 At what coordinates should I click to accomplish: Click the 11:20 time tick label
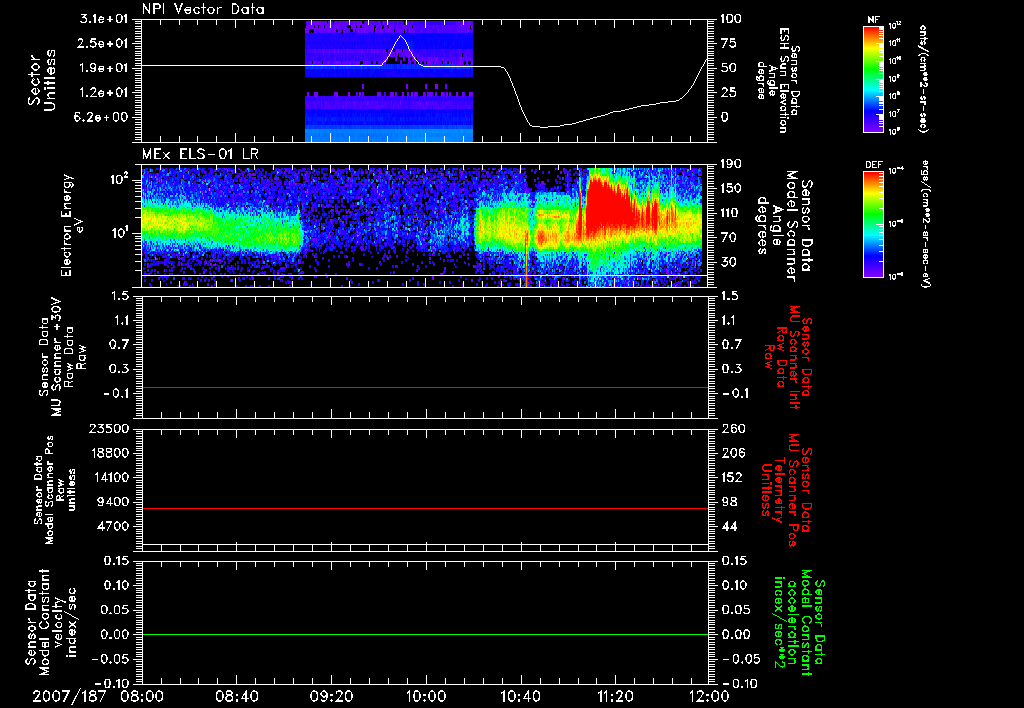pyautogui.click(x=615, y=696)
